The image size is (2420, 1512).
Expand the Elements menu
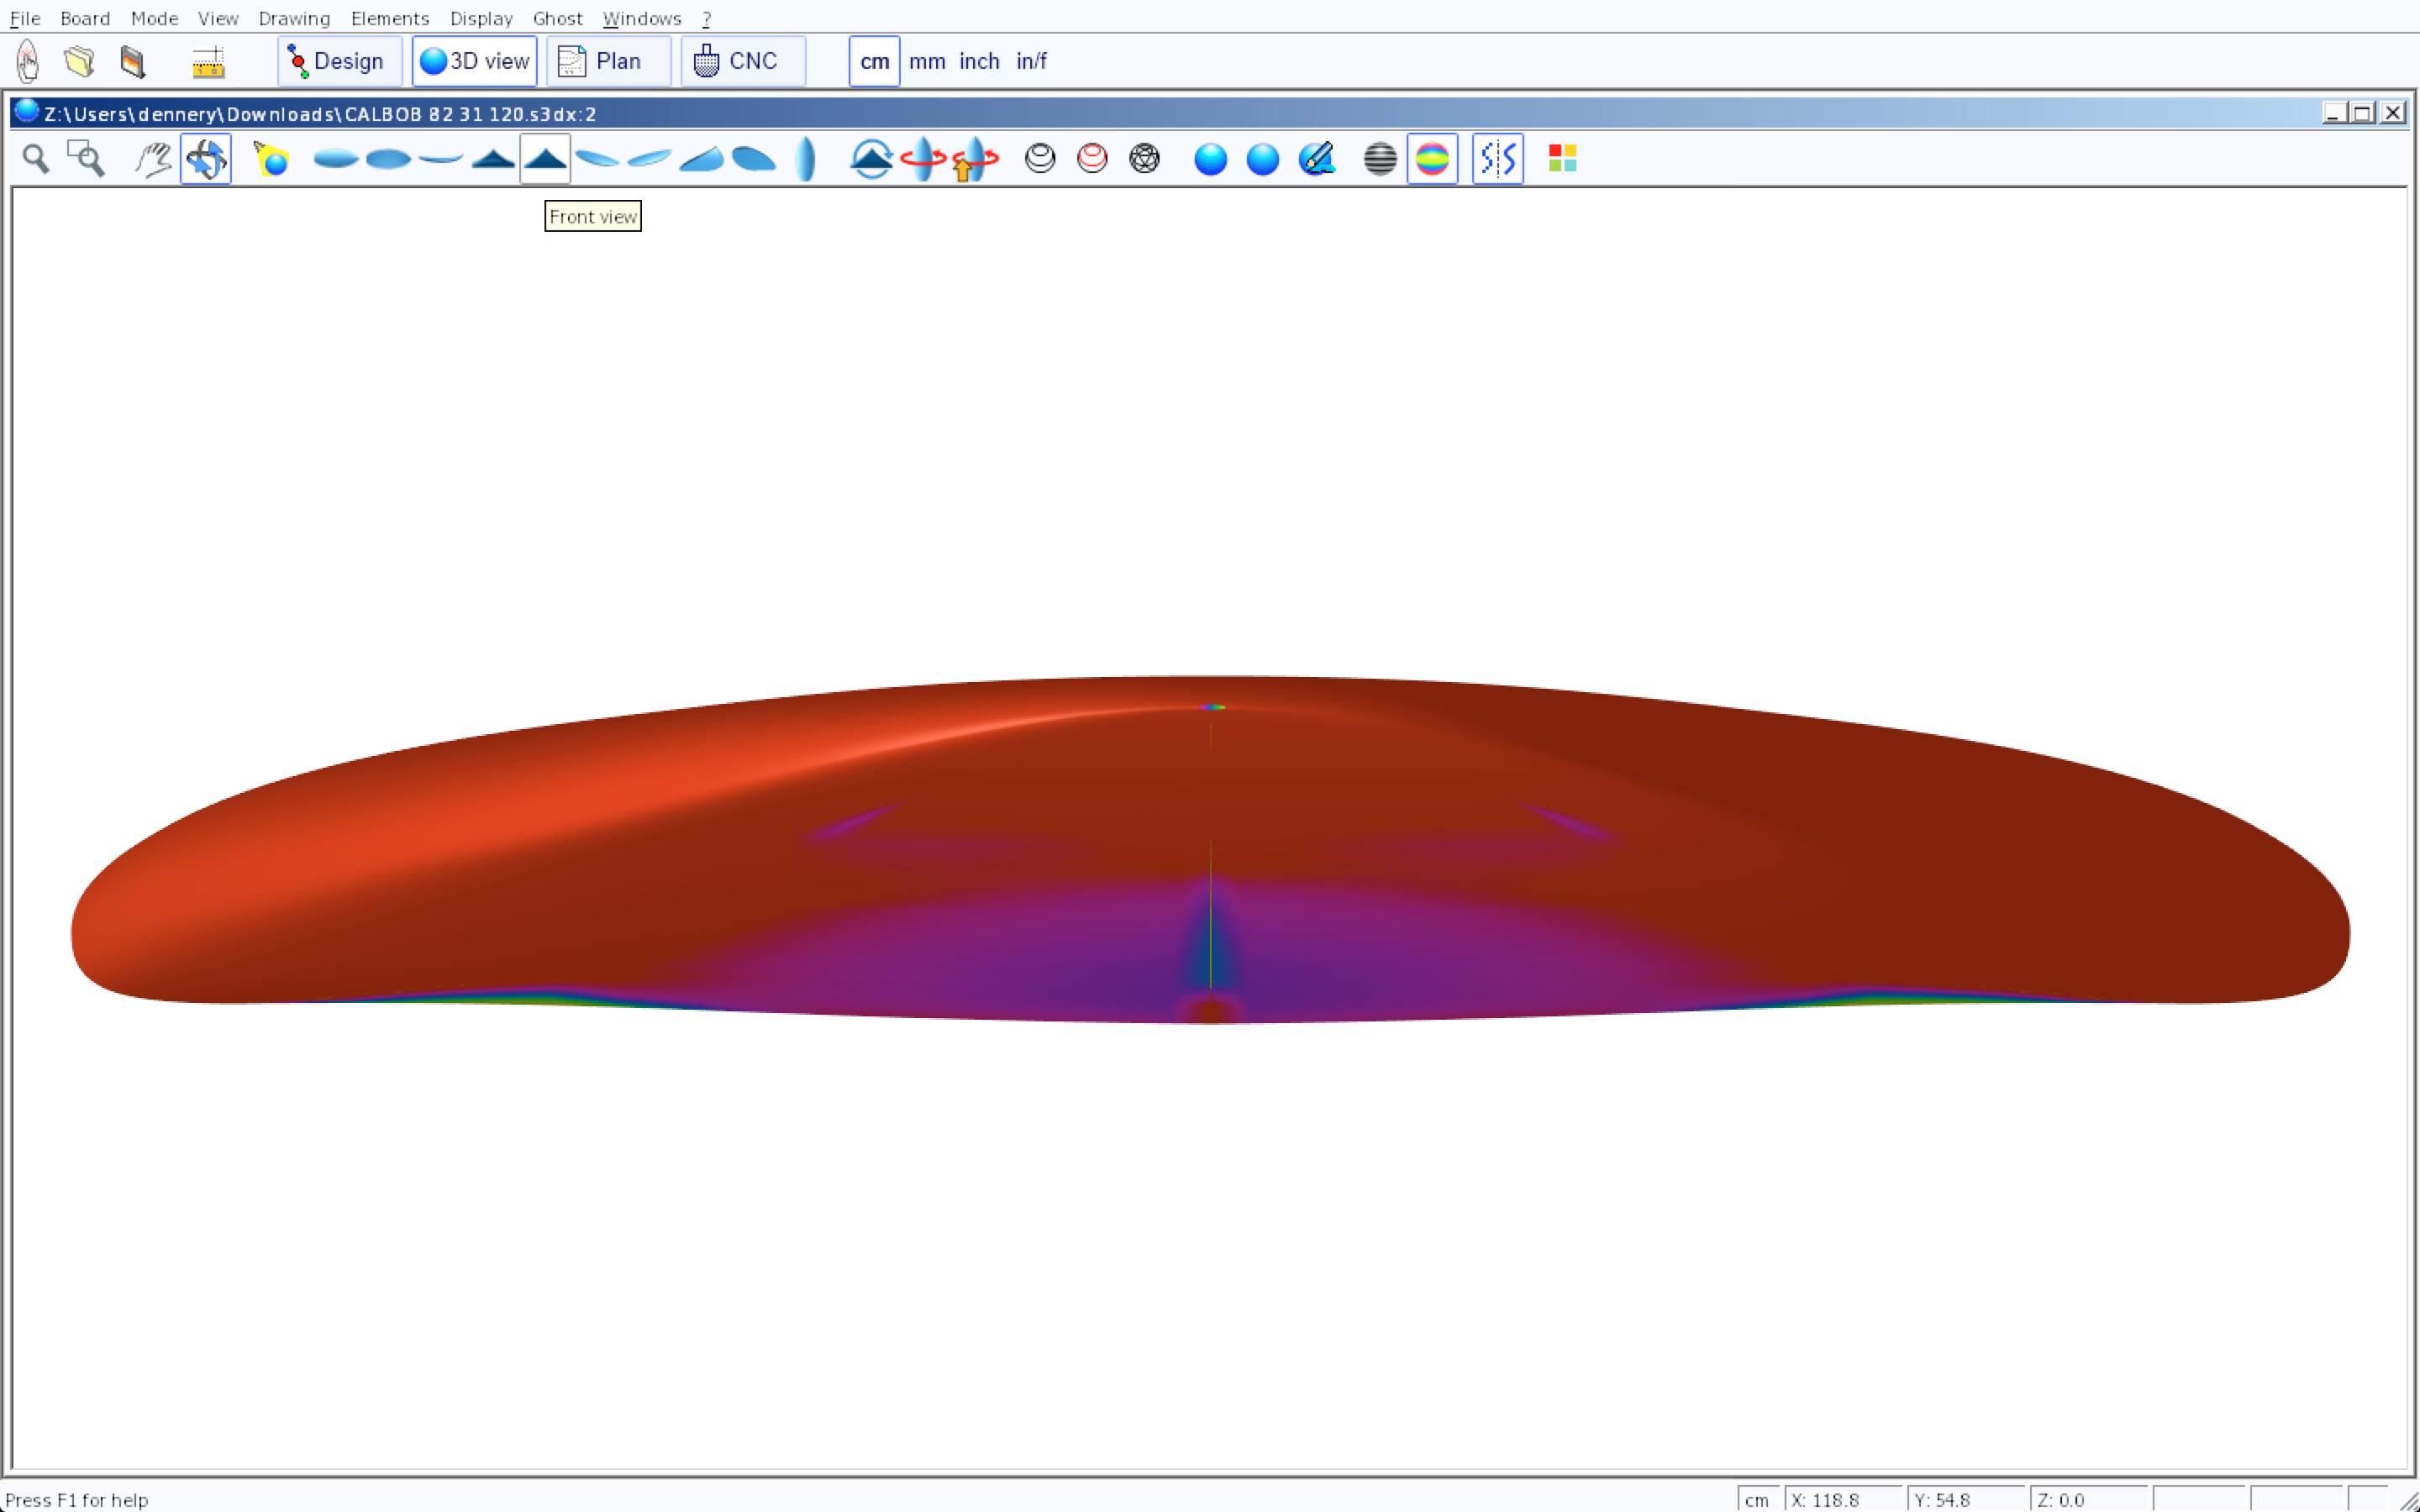coord(390,18)
